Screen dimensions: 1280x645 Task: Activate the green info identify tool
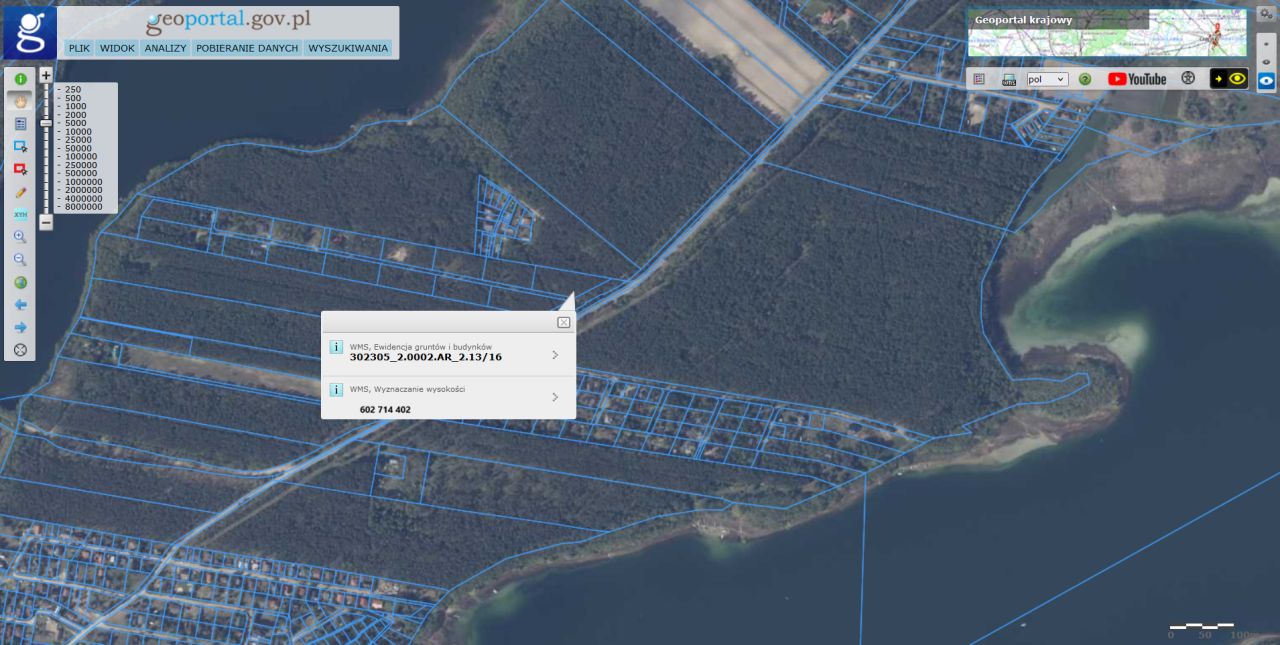pos(20,78)
